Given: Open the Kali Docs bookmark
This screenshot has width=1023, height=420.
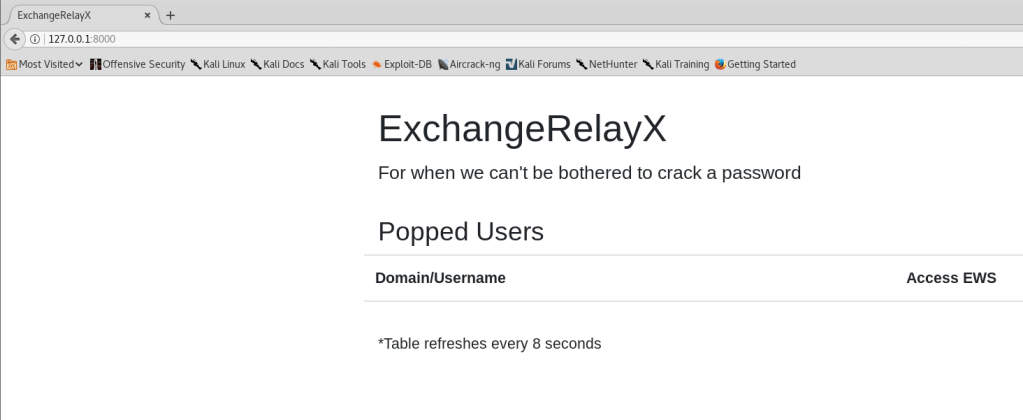Looking at the screenshot, I should (277, 64).
